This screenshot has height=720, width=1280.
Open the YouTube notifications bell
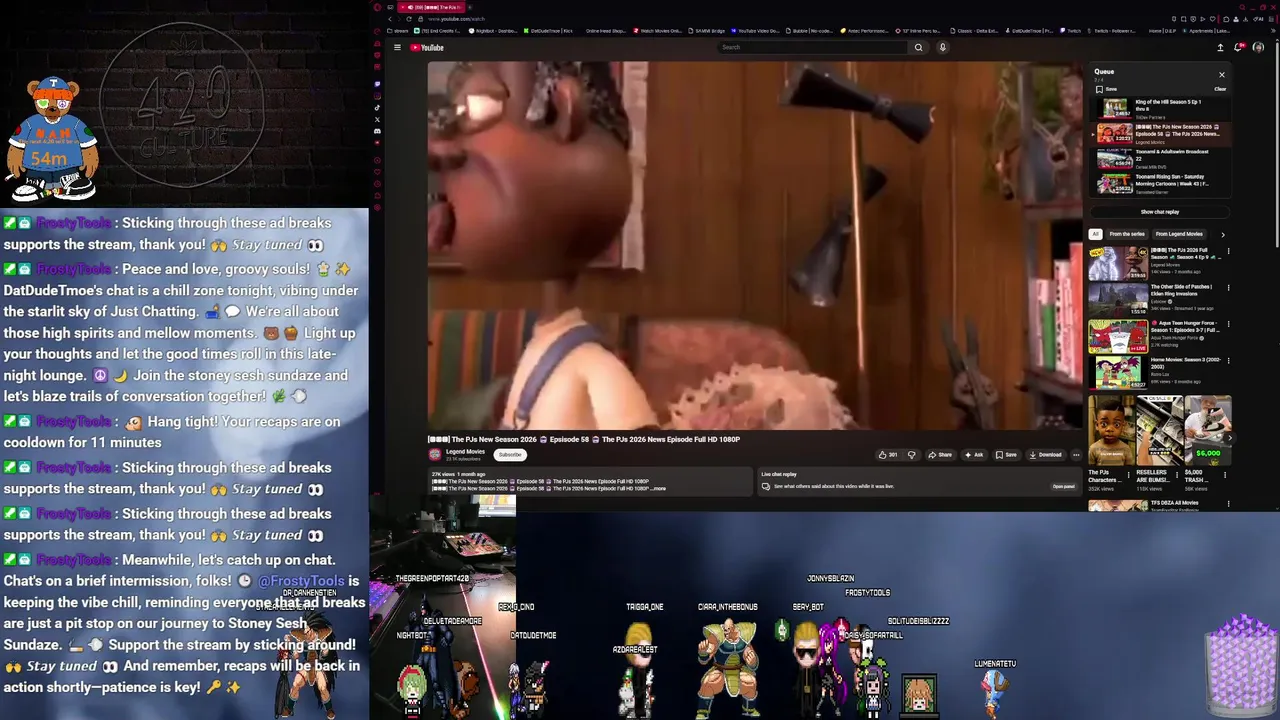pyautogui.click(x=1239, y=47)
